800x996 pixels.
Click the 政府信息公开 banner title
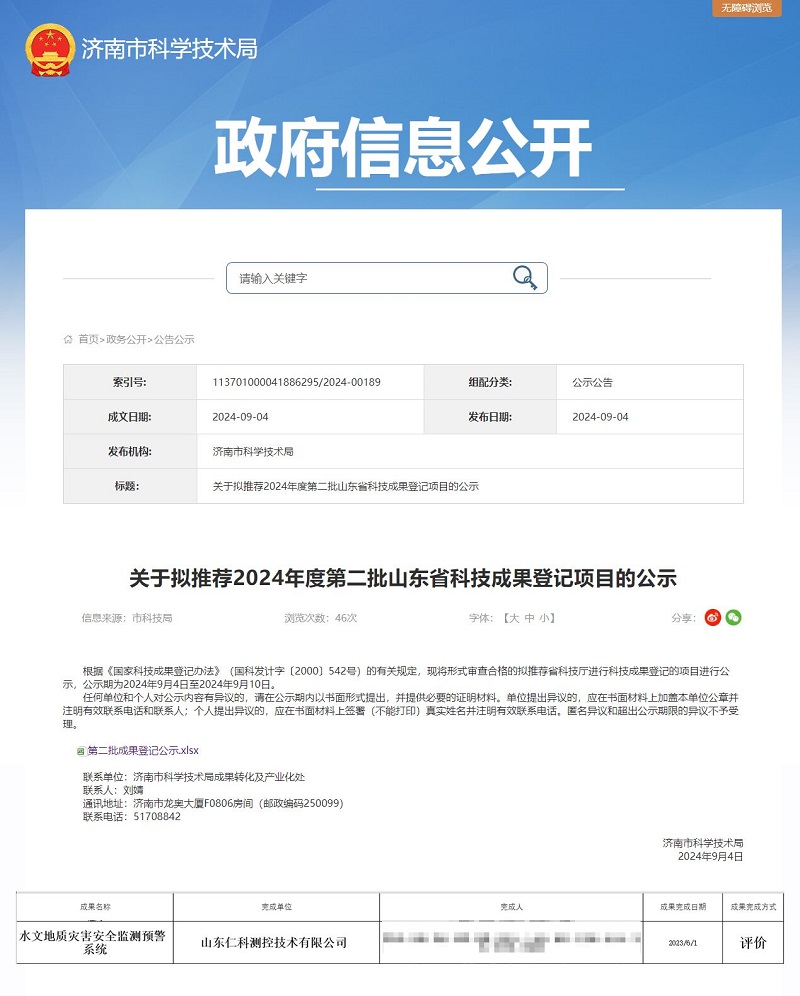click(x=403, y=148)
